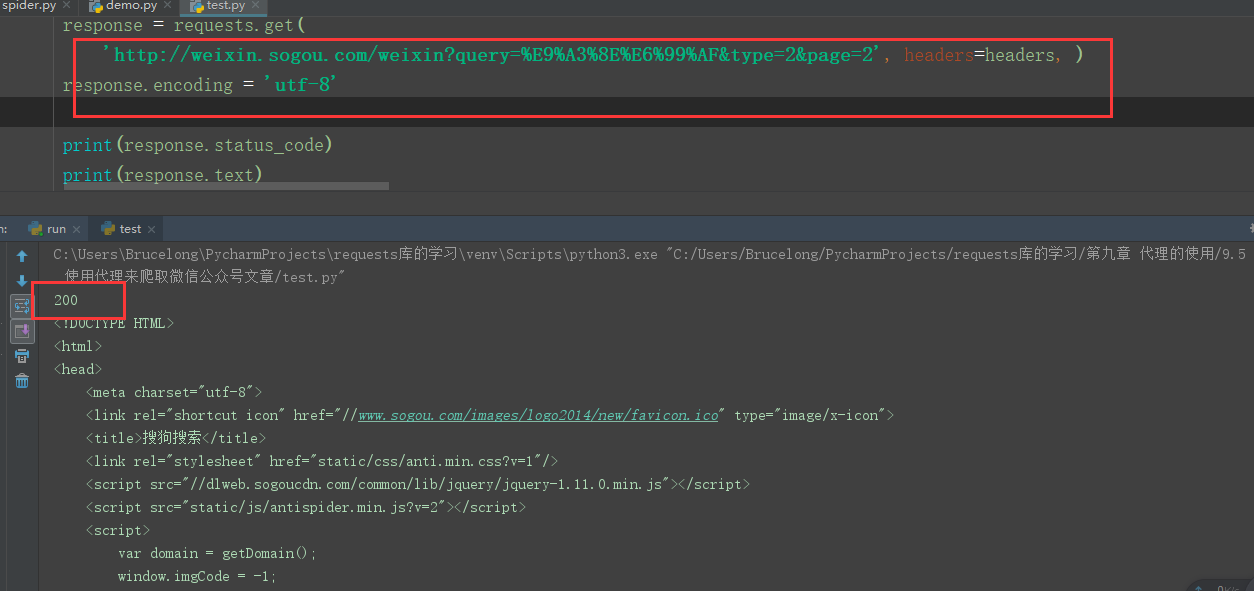This screenshot has width=1254, height=591.
Task: Click the meta charset="utf-8" output line
Action: coord(174,392)
